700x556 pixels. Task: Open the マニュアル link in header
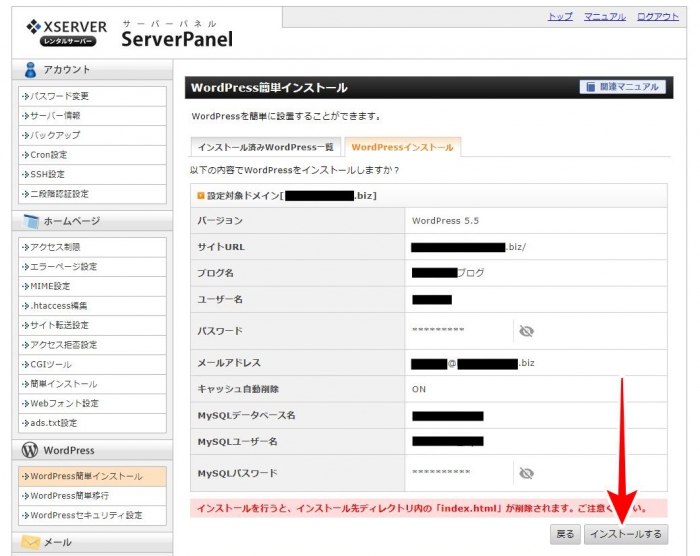tap(605, 17)
